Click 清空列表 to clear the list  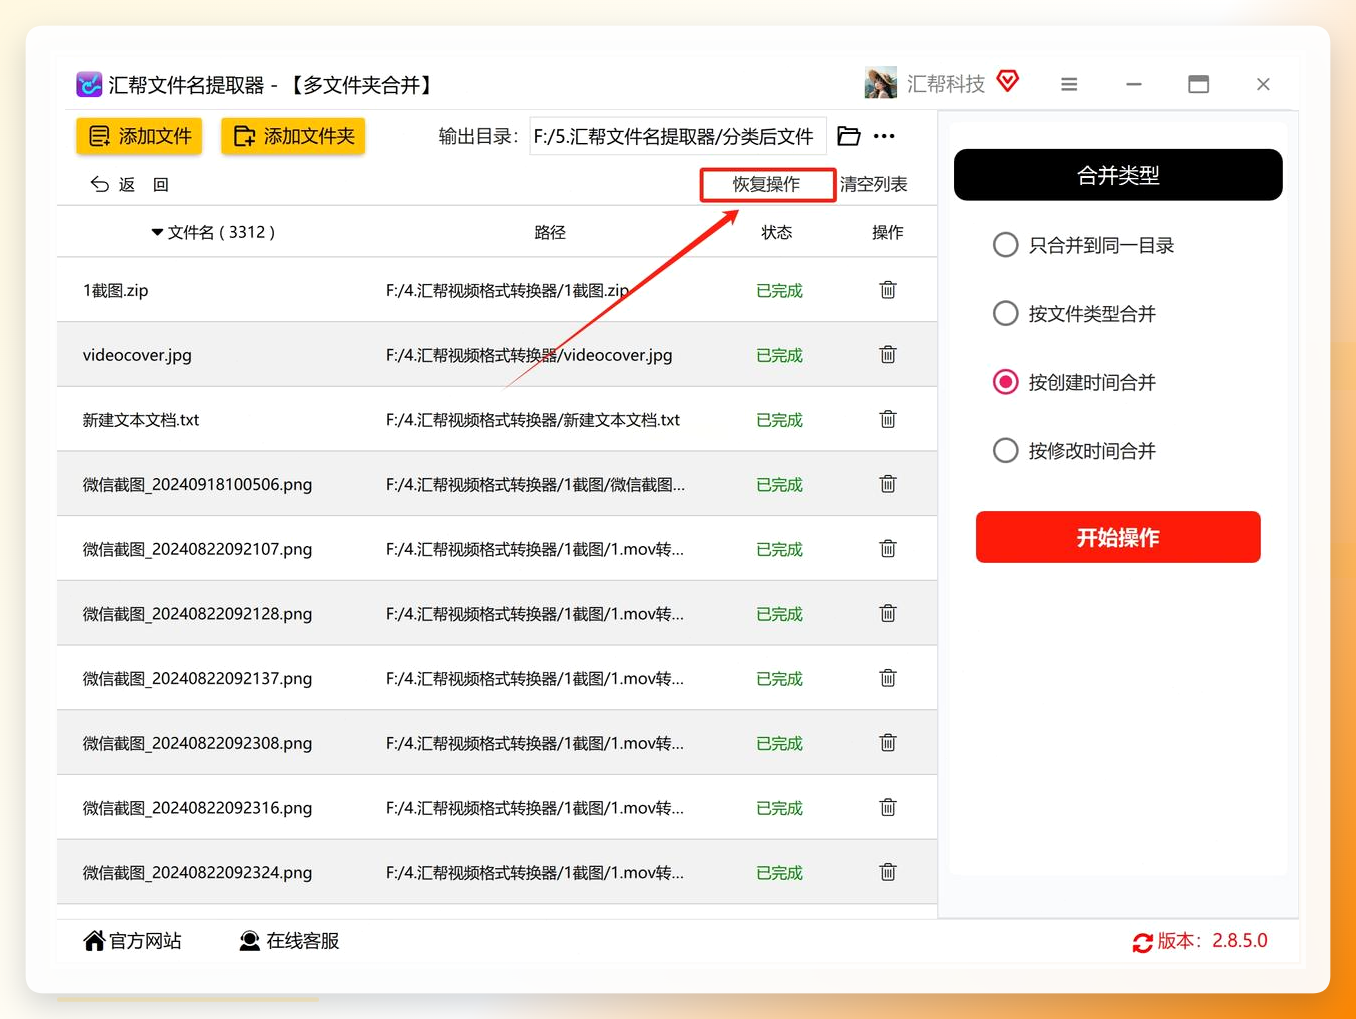click(874, 184)
